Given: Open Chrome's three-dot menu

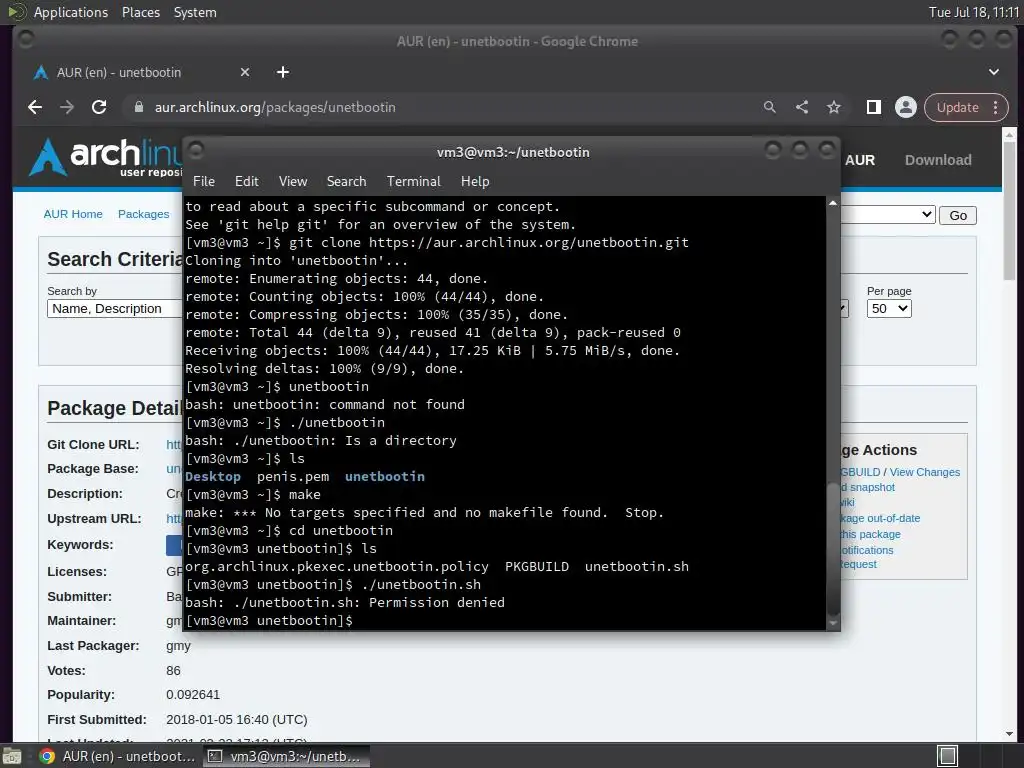Looking at the screenshot, I should pyautogui.click(x=995, y=107).
